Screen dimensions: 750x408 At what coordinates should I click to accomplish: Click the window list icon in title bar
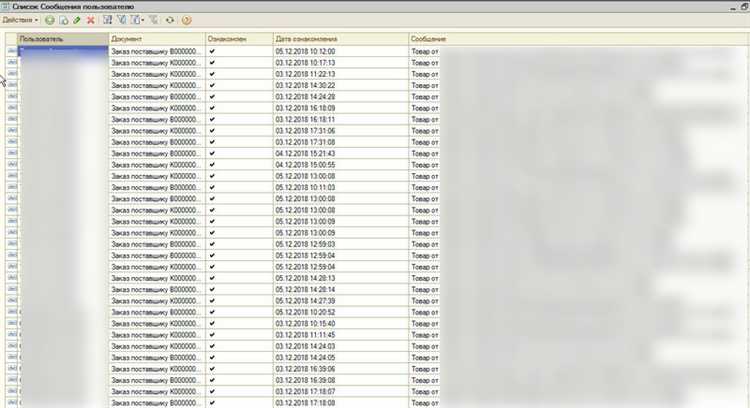pyautogui.click(x=5, y=7)
